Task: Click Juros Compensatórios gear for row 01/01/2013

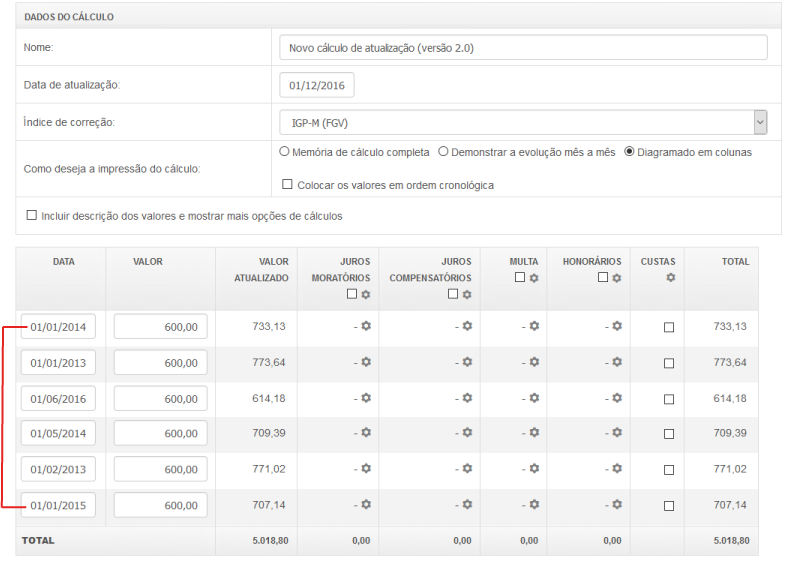Action: [x=467, y=361]
